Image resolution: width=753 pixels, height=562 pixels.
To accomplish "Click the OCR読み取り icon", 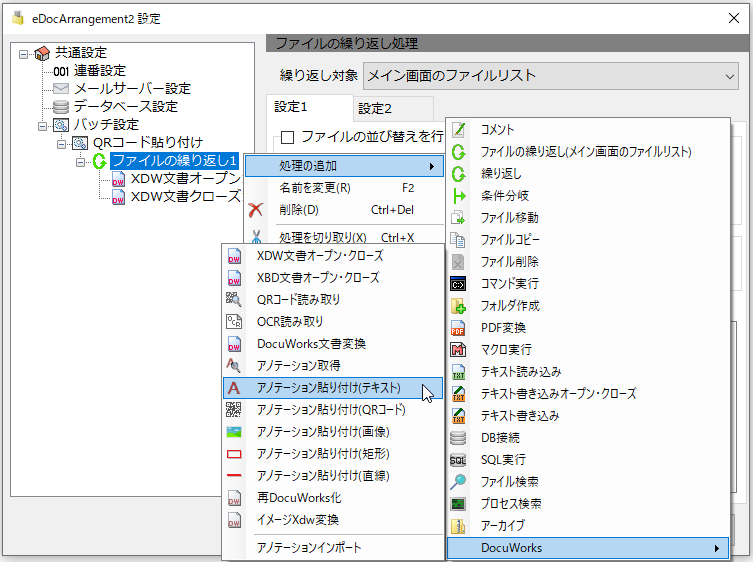I will tap(234, 321).
